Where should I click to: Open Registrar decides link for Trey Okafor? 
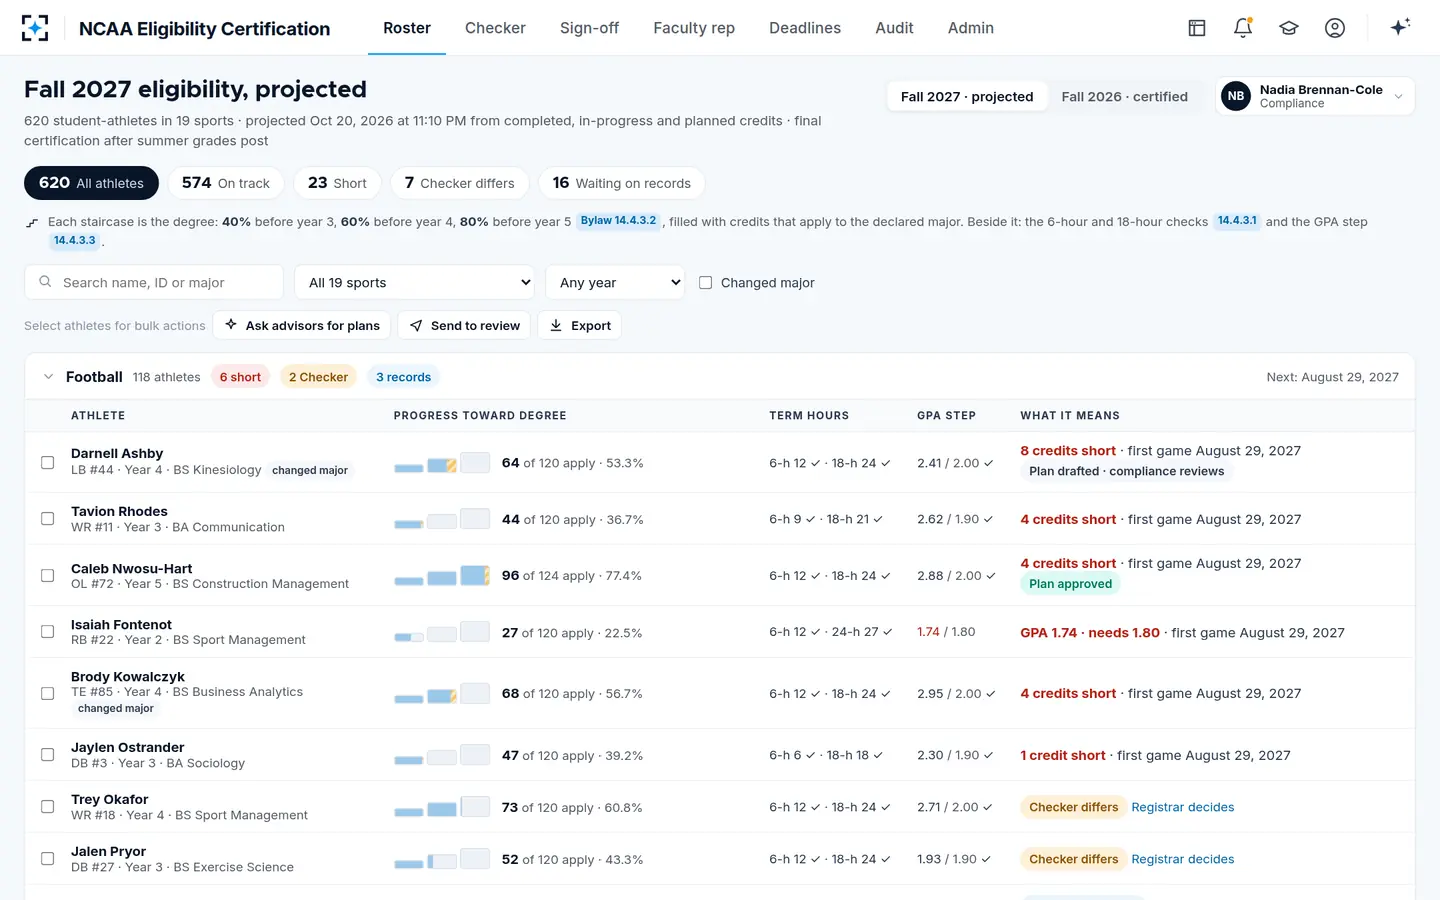point(1182,807)
